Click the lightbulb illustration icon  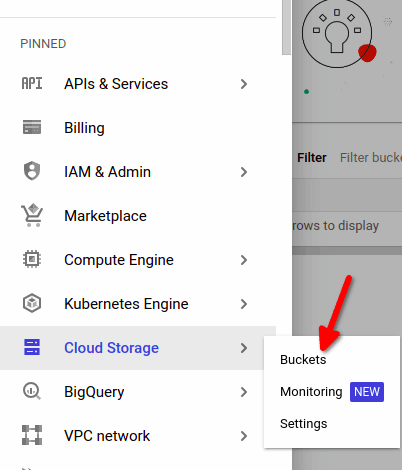(337, 33)
